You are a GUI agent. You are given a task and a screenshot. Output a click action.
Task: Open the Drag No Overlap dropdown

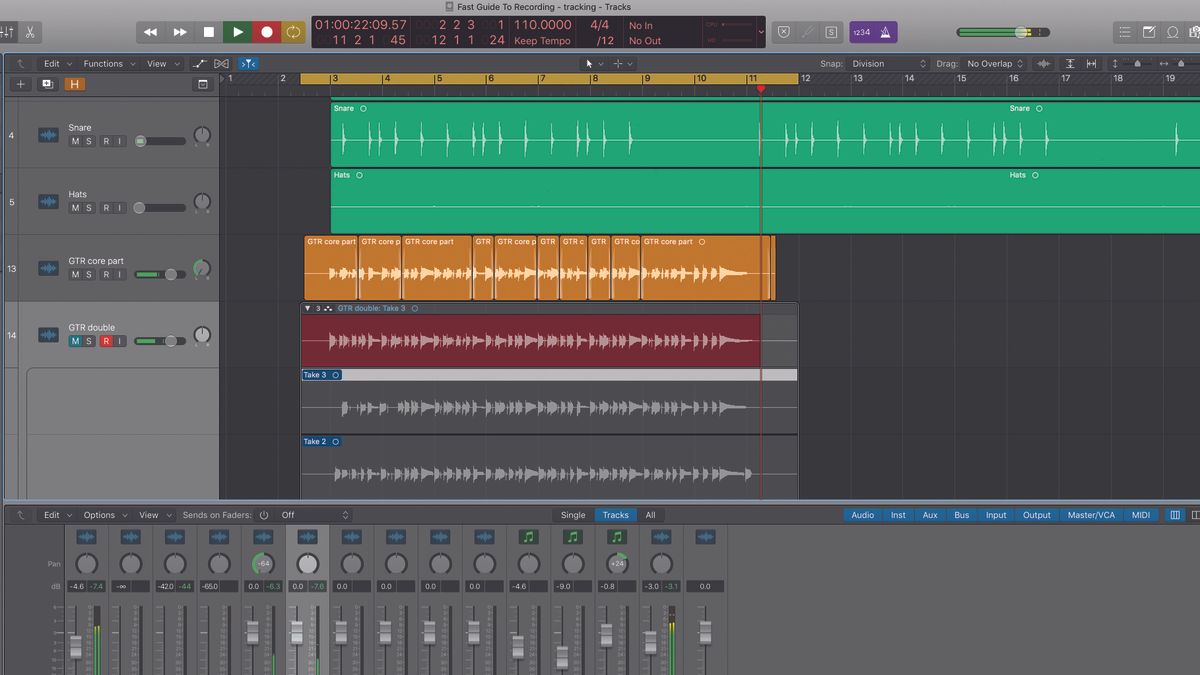tap(993, 63)
